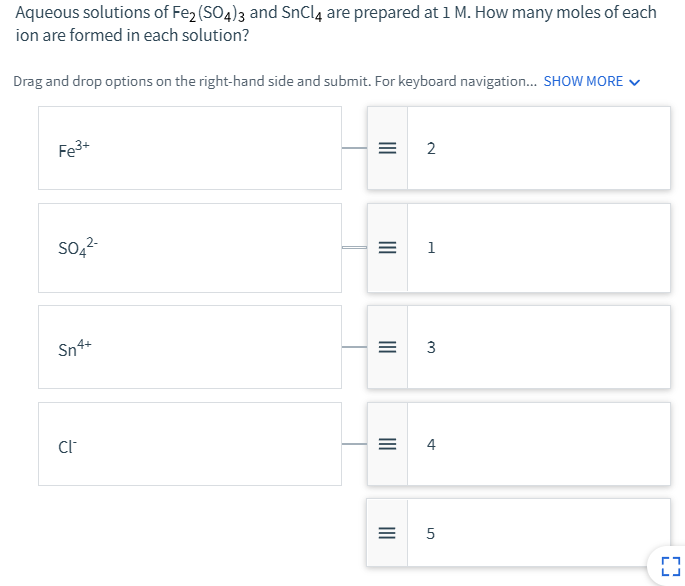Viewport: 685px width, 586px height.
Task: Select the Sn4+ ion box
Action: click(190, 346)
